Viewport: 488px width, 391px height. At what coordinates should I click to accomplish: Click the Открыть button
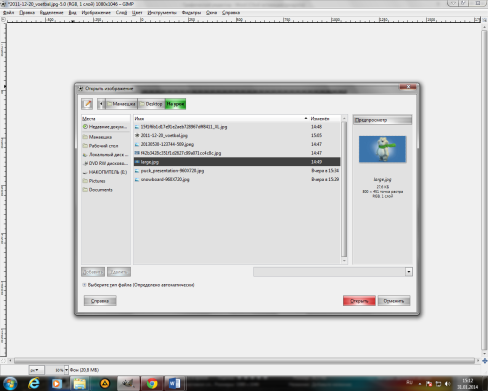(359, 301)
